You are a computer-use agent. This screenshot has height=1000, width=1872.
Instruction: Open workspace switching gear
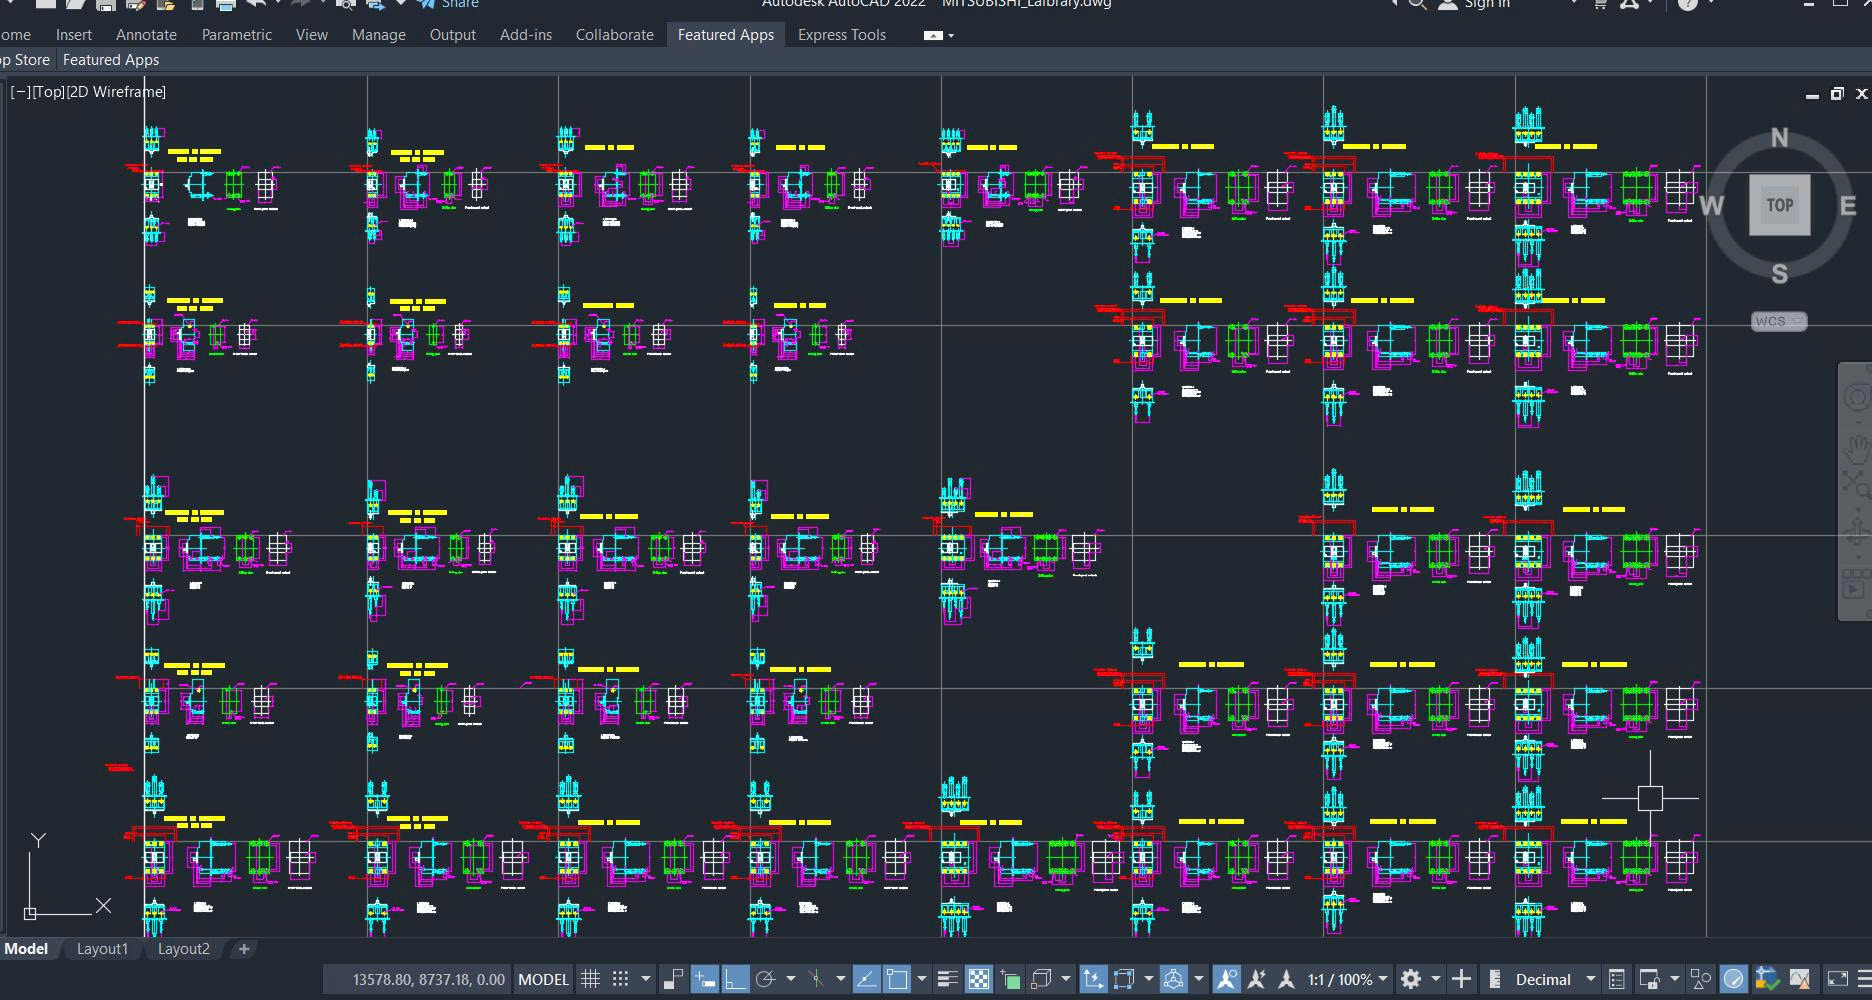coord(1411,979)
